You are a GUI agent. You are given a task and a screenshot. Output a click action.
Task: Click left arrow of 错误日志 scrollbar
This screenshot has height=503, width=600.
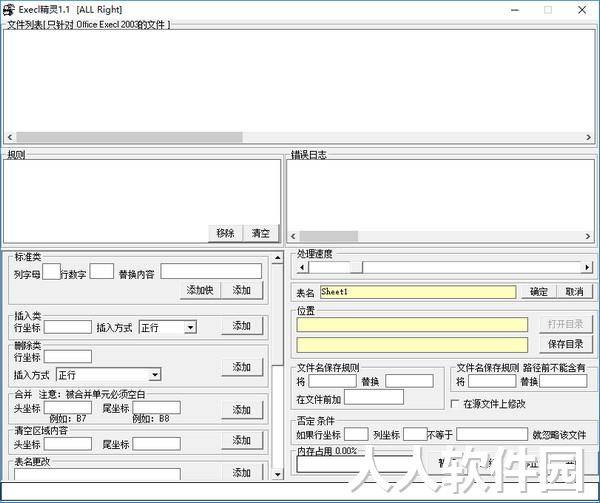tap(293, 236)
